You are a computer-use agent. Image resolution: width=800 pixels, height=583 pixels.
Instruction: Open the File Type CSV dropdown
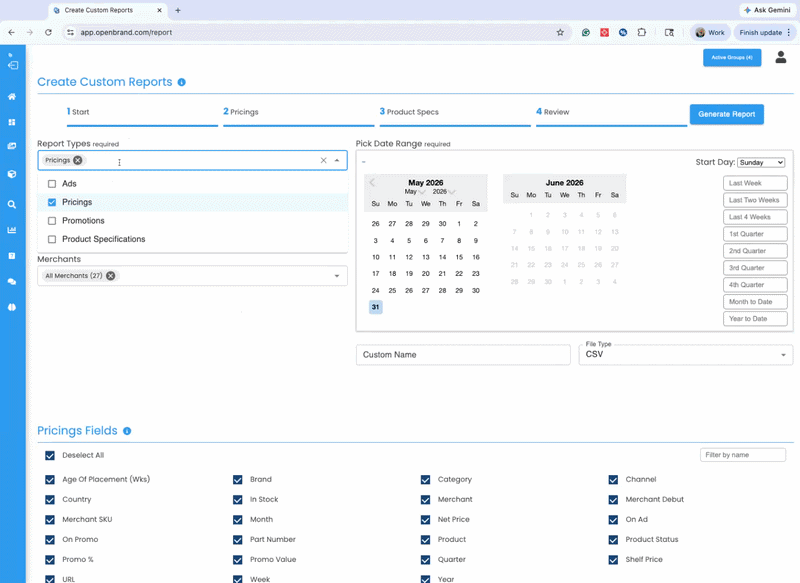686,354
